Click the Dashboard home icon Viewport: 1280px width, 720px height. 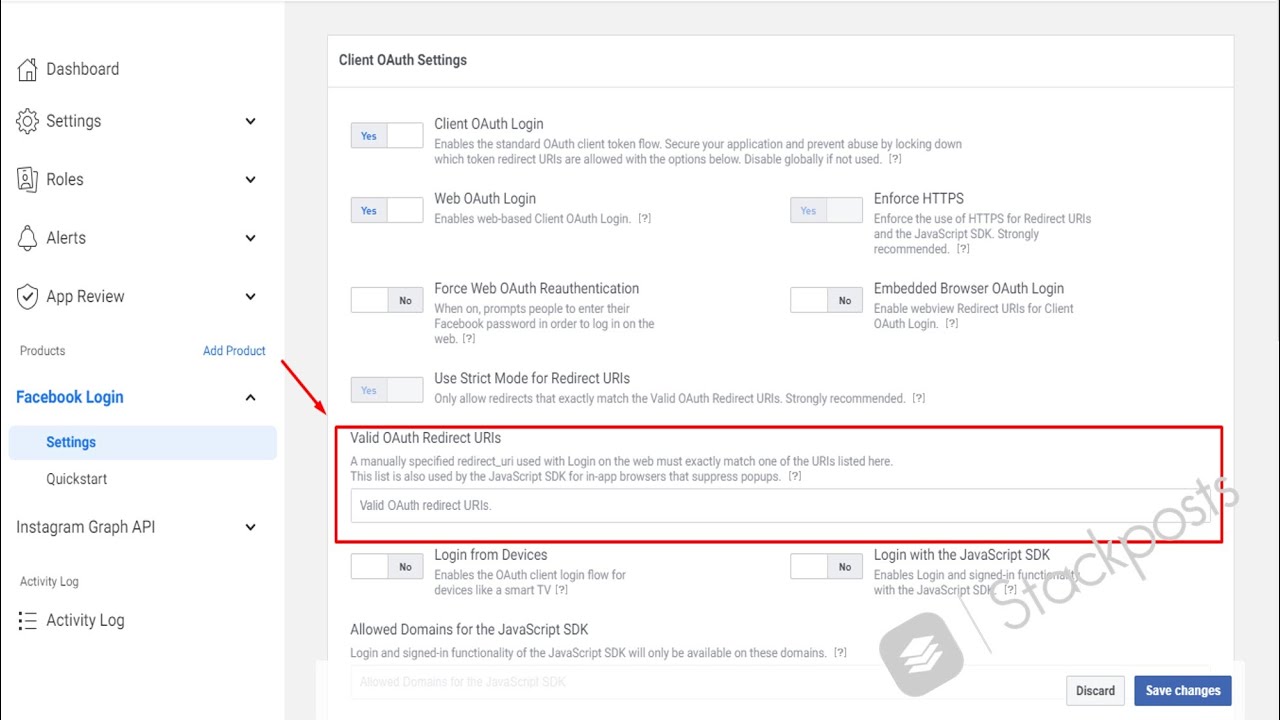pyautogui.click(x=27, y=69)
